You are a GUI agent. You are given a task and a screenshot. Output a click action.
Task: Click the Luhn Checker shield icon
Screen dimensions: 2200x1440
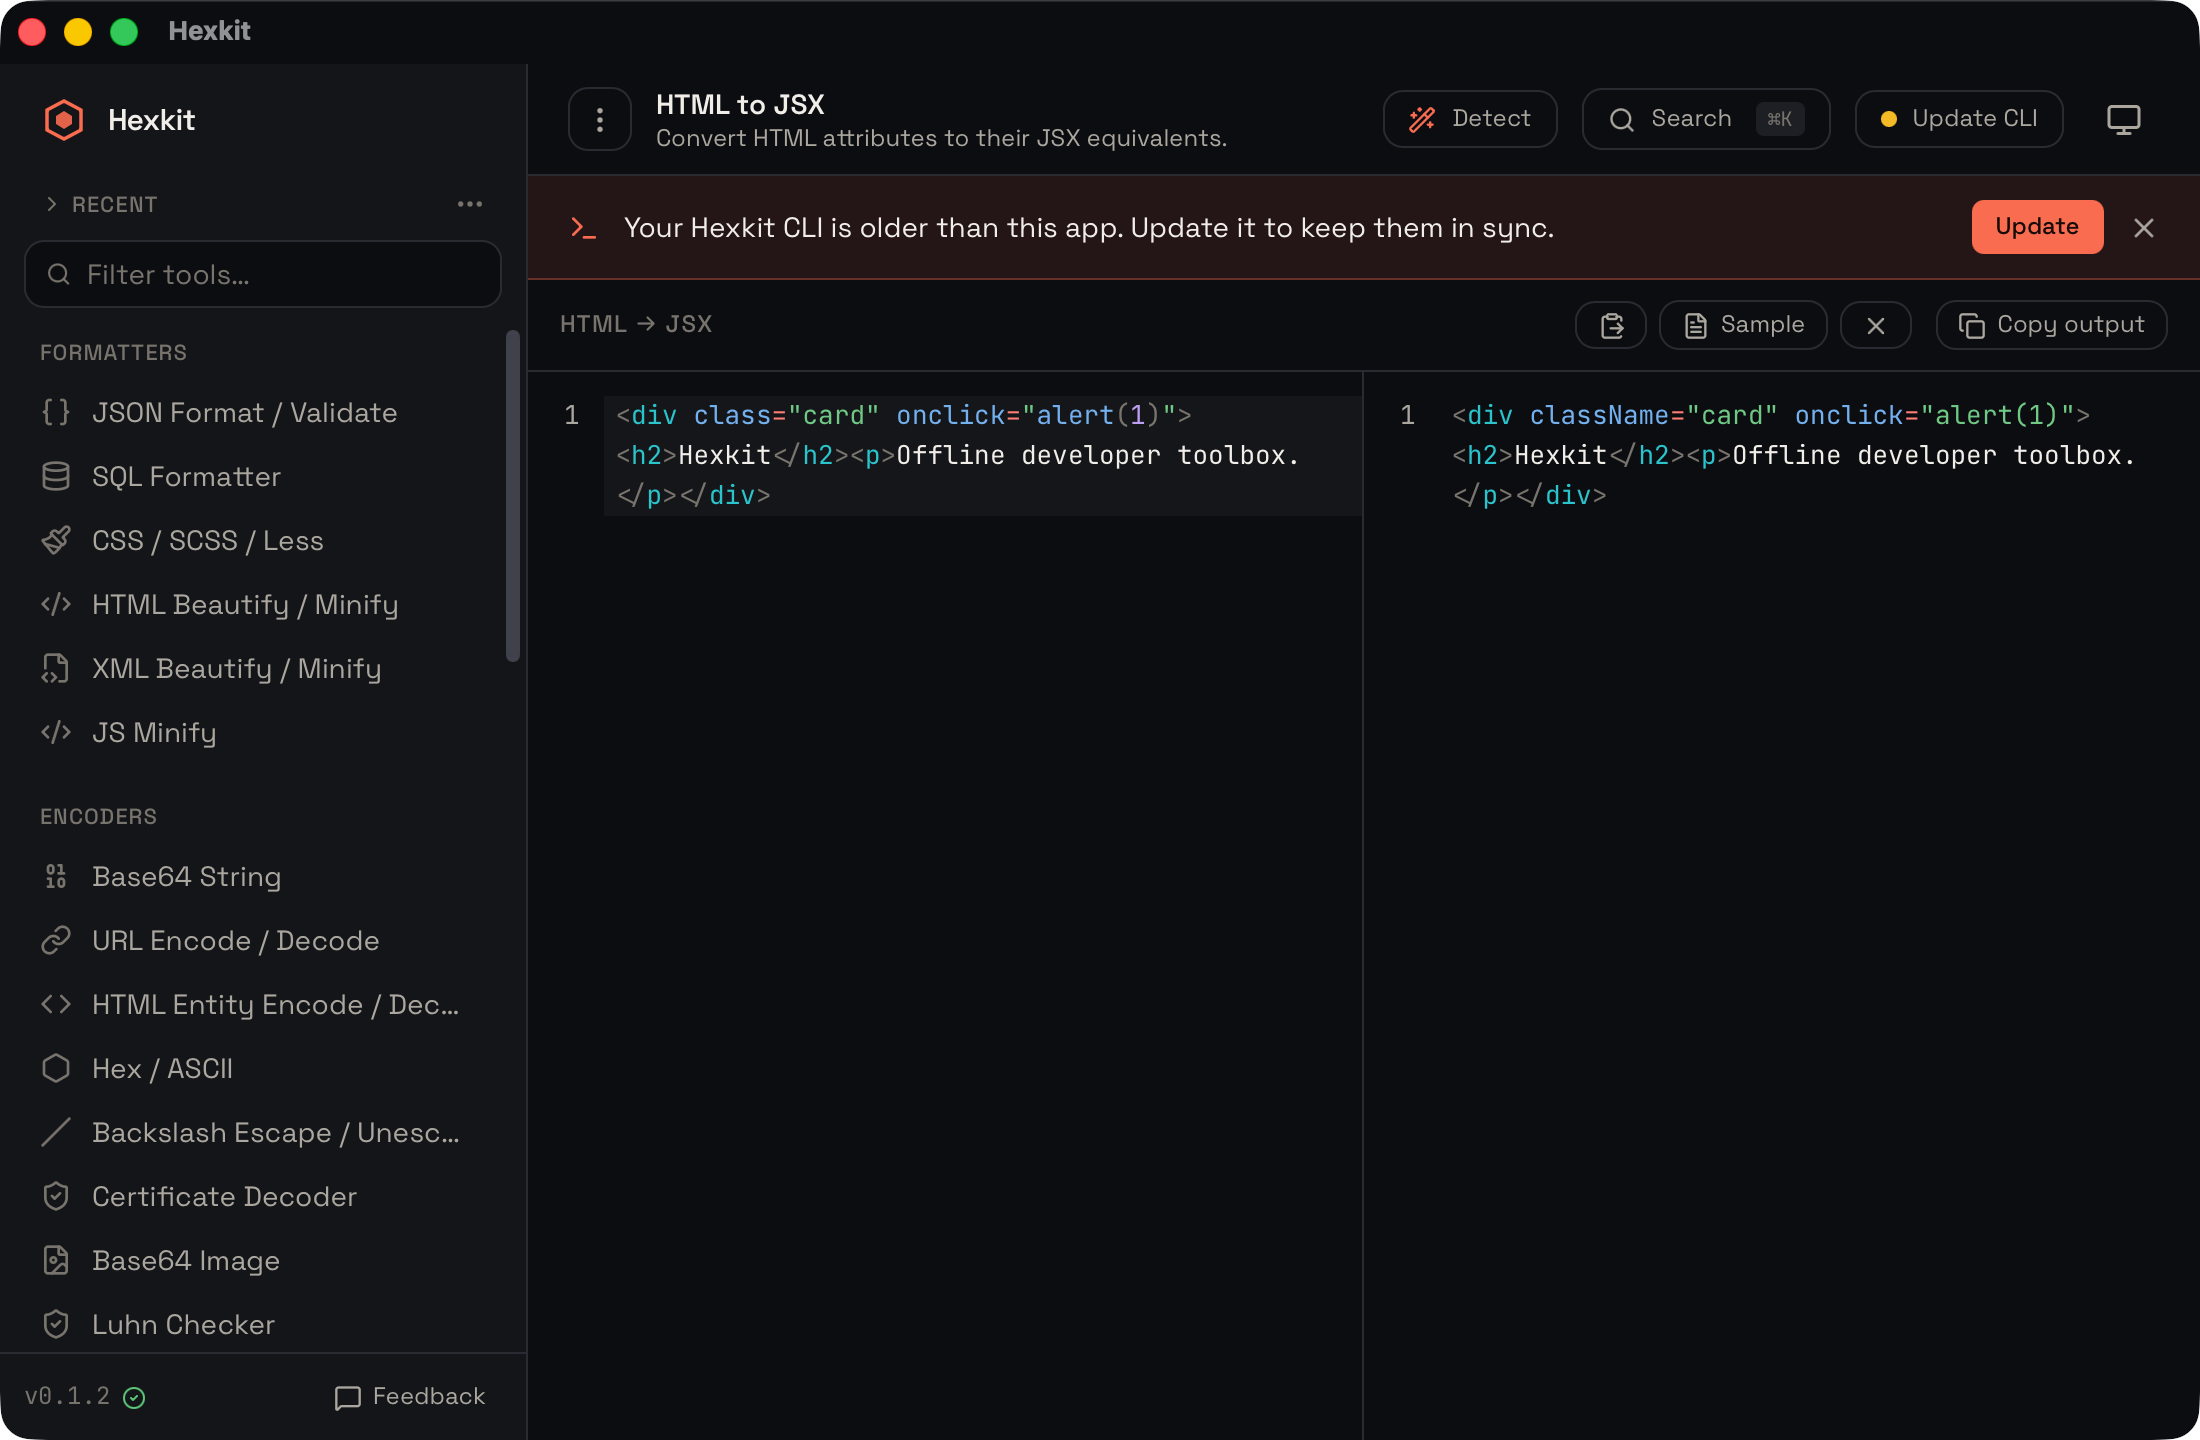(x=56, y=1324)
